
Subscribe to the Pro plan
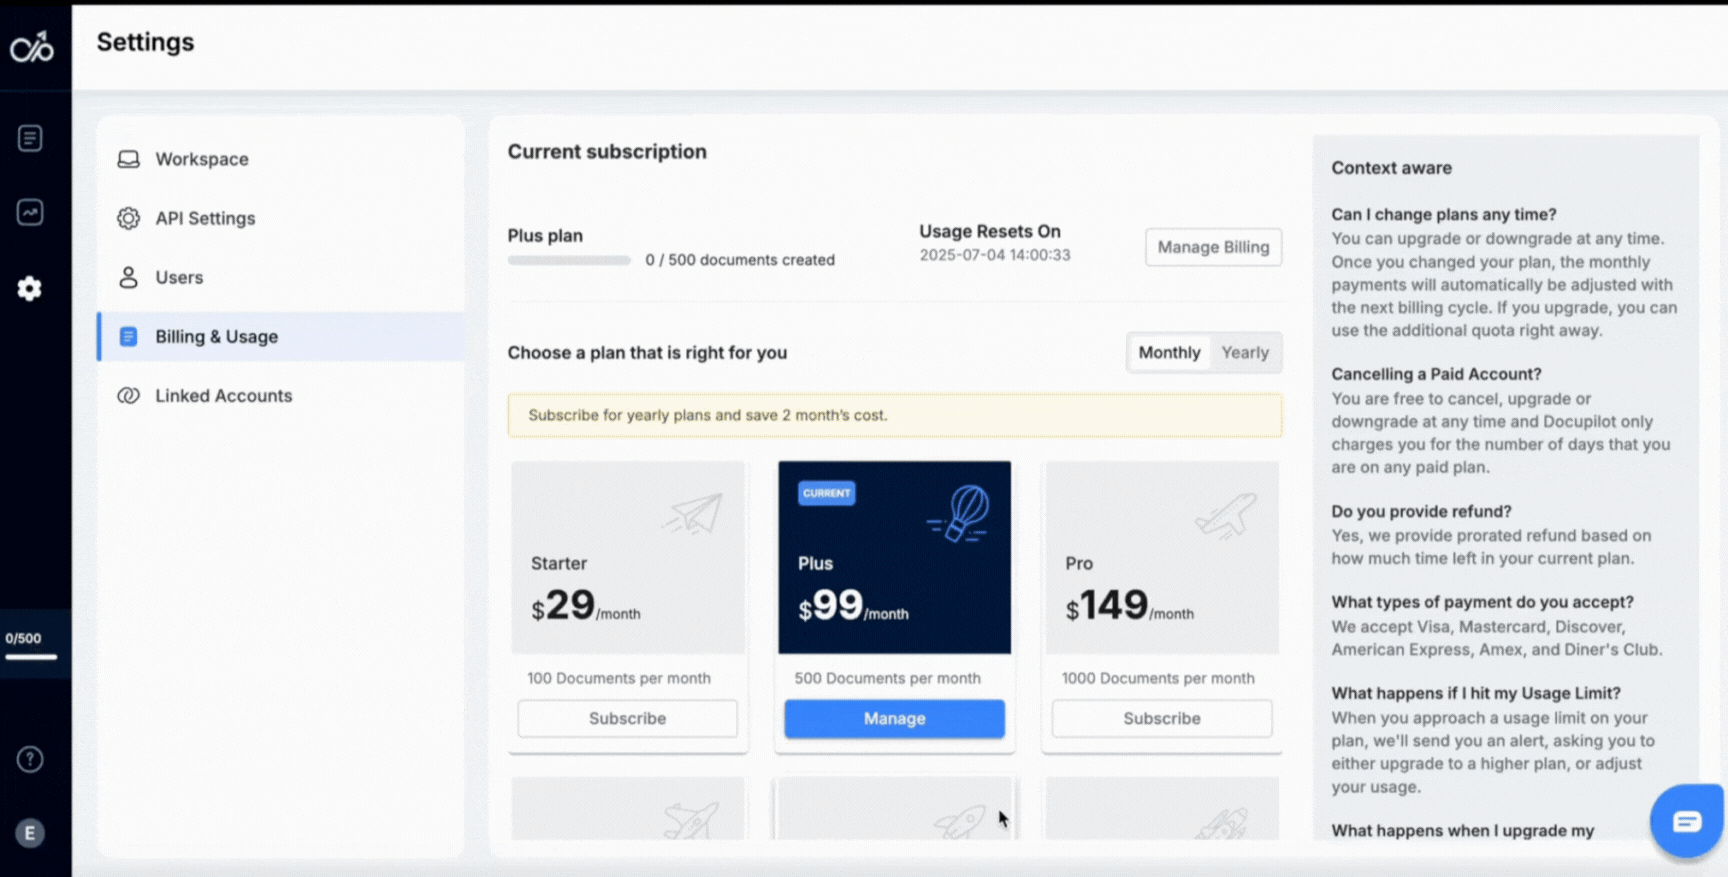pos(1161,719)
